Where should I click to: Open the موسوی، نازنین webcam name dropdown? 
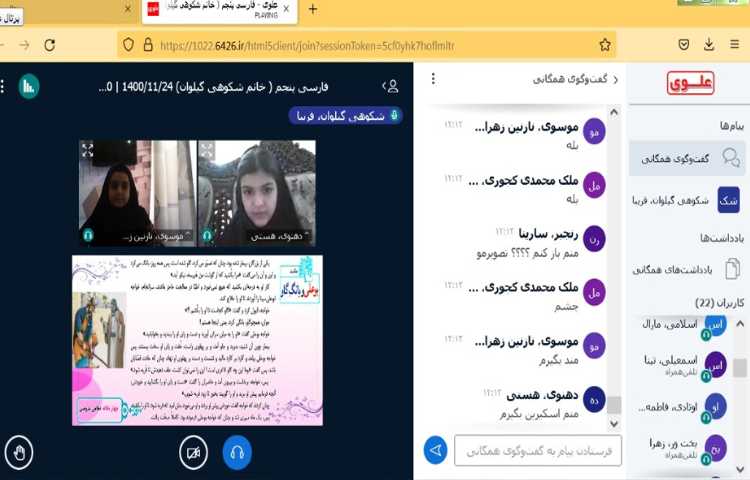click(x=155, y=236)
